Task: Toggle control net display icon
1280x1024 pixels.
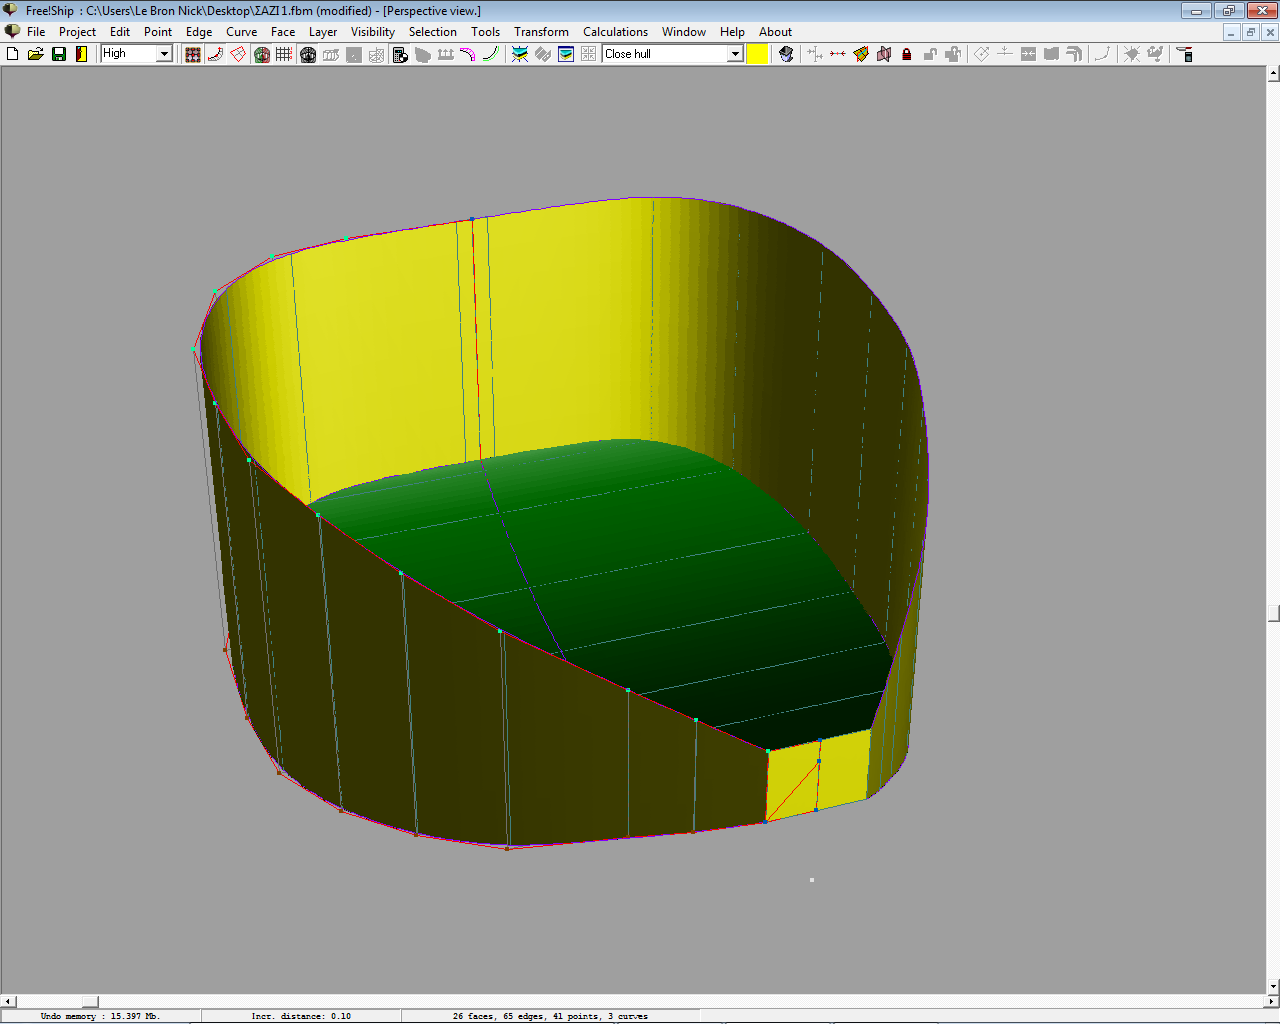Action: [193, 54]
